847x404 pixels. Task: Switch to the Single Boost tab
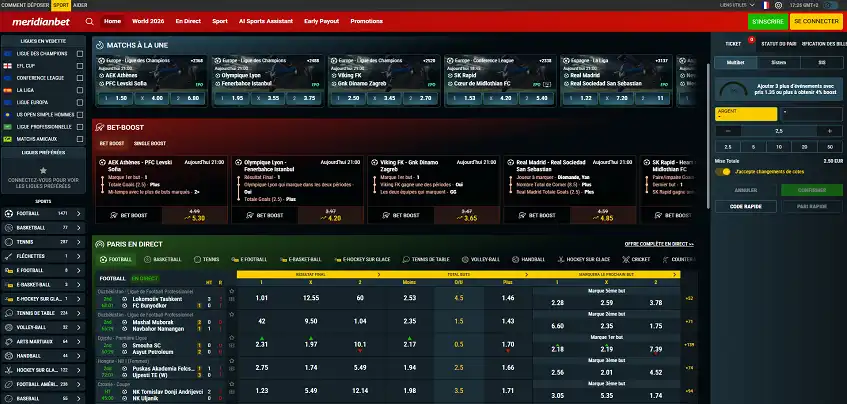point(150,144)
